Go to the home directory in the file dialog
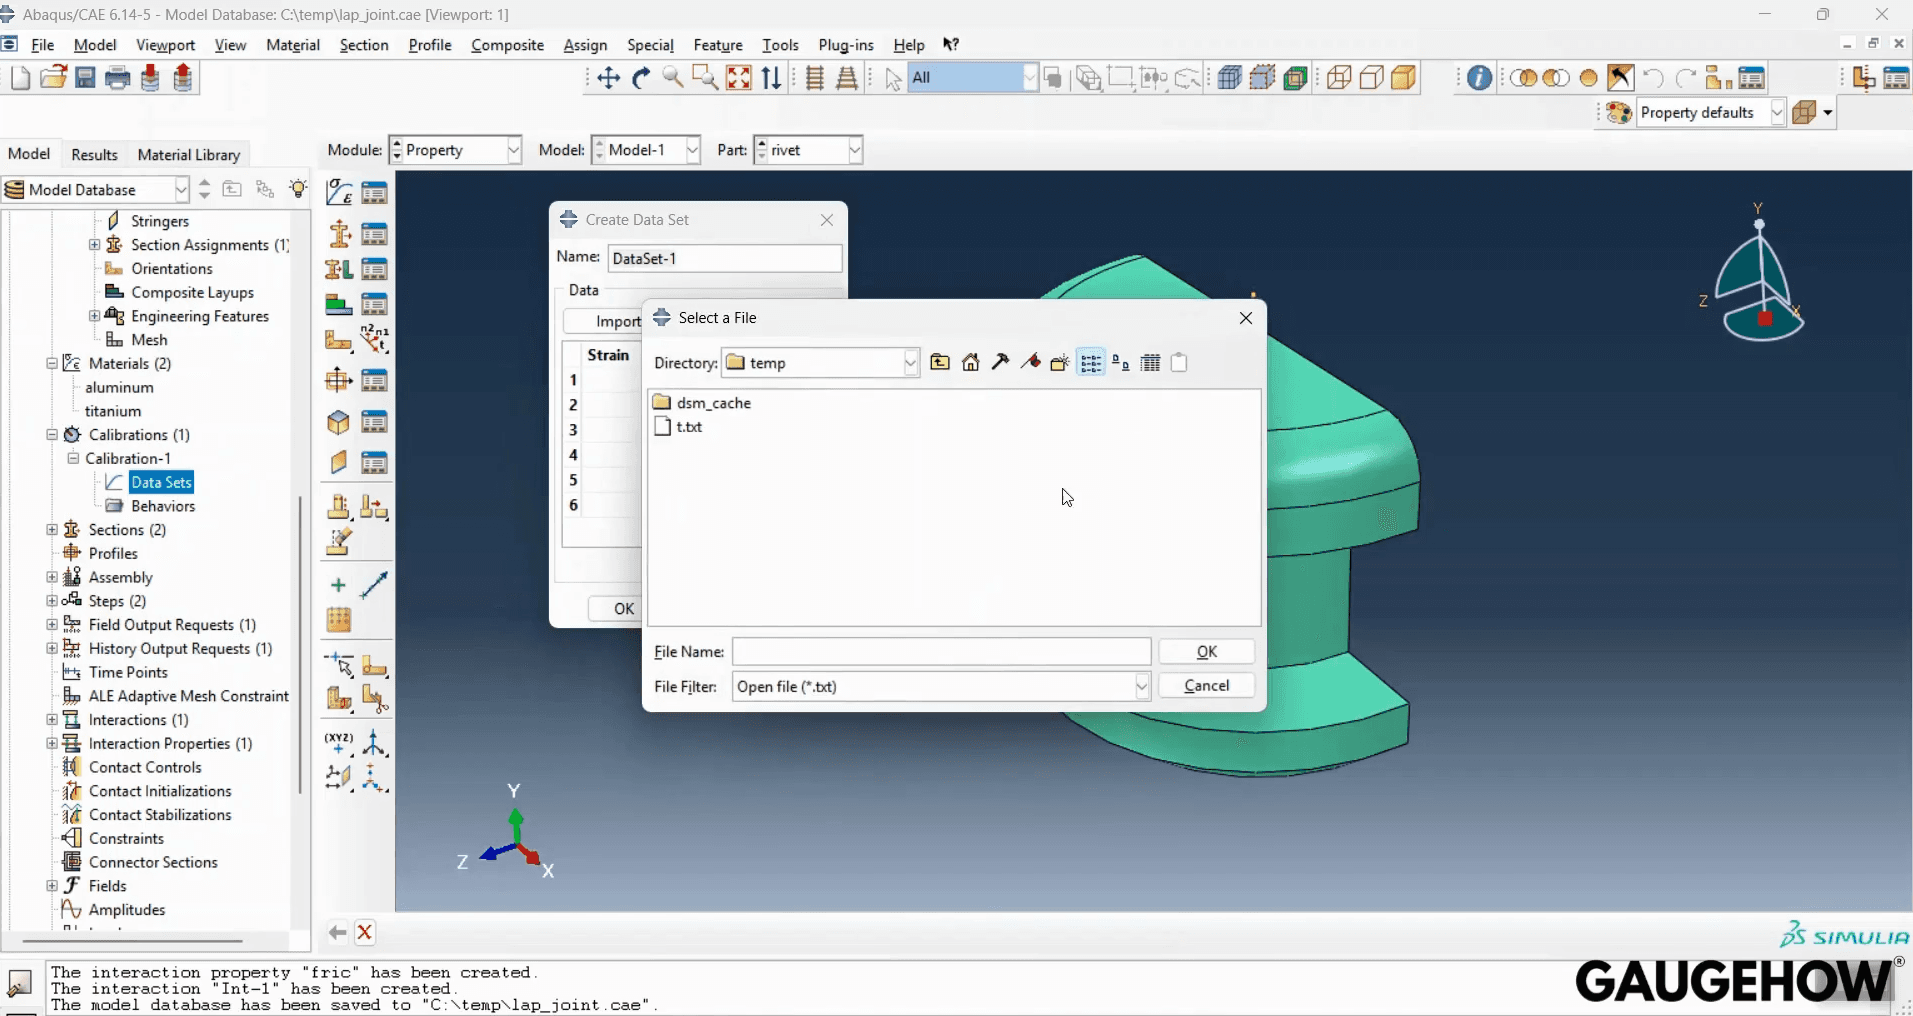Screen dimensions: 1913x1016 [x=971, y=362]
